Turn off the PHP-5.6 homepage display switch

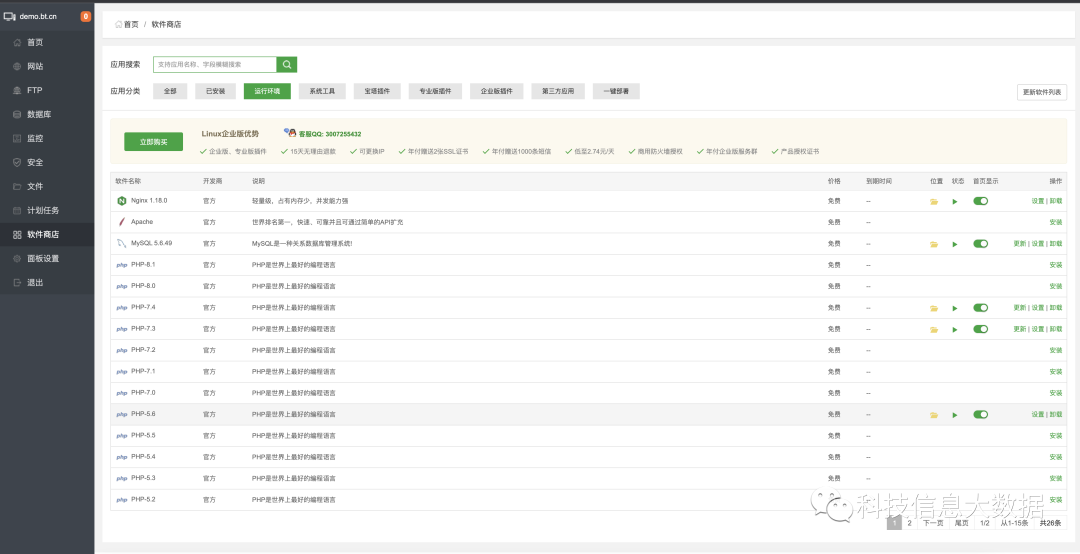pos(980,414)
